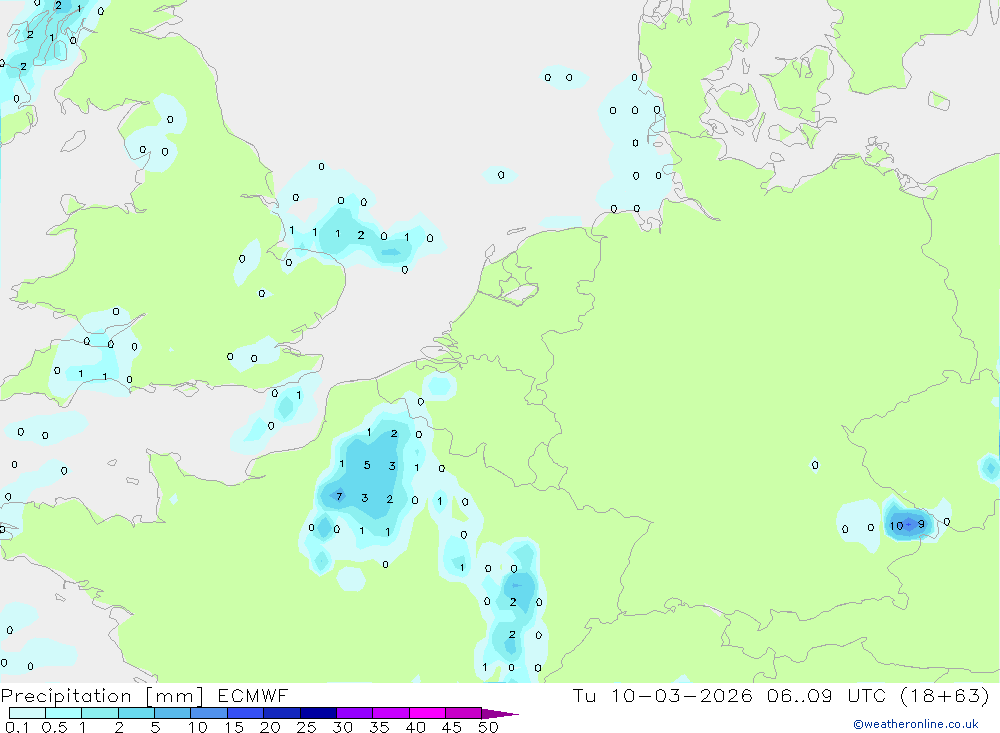Click the "5" precipitation value on the map

[x=367, y=465]
